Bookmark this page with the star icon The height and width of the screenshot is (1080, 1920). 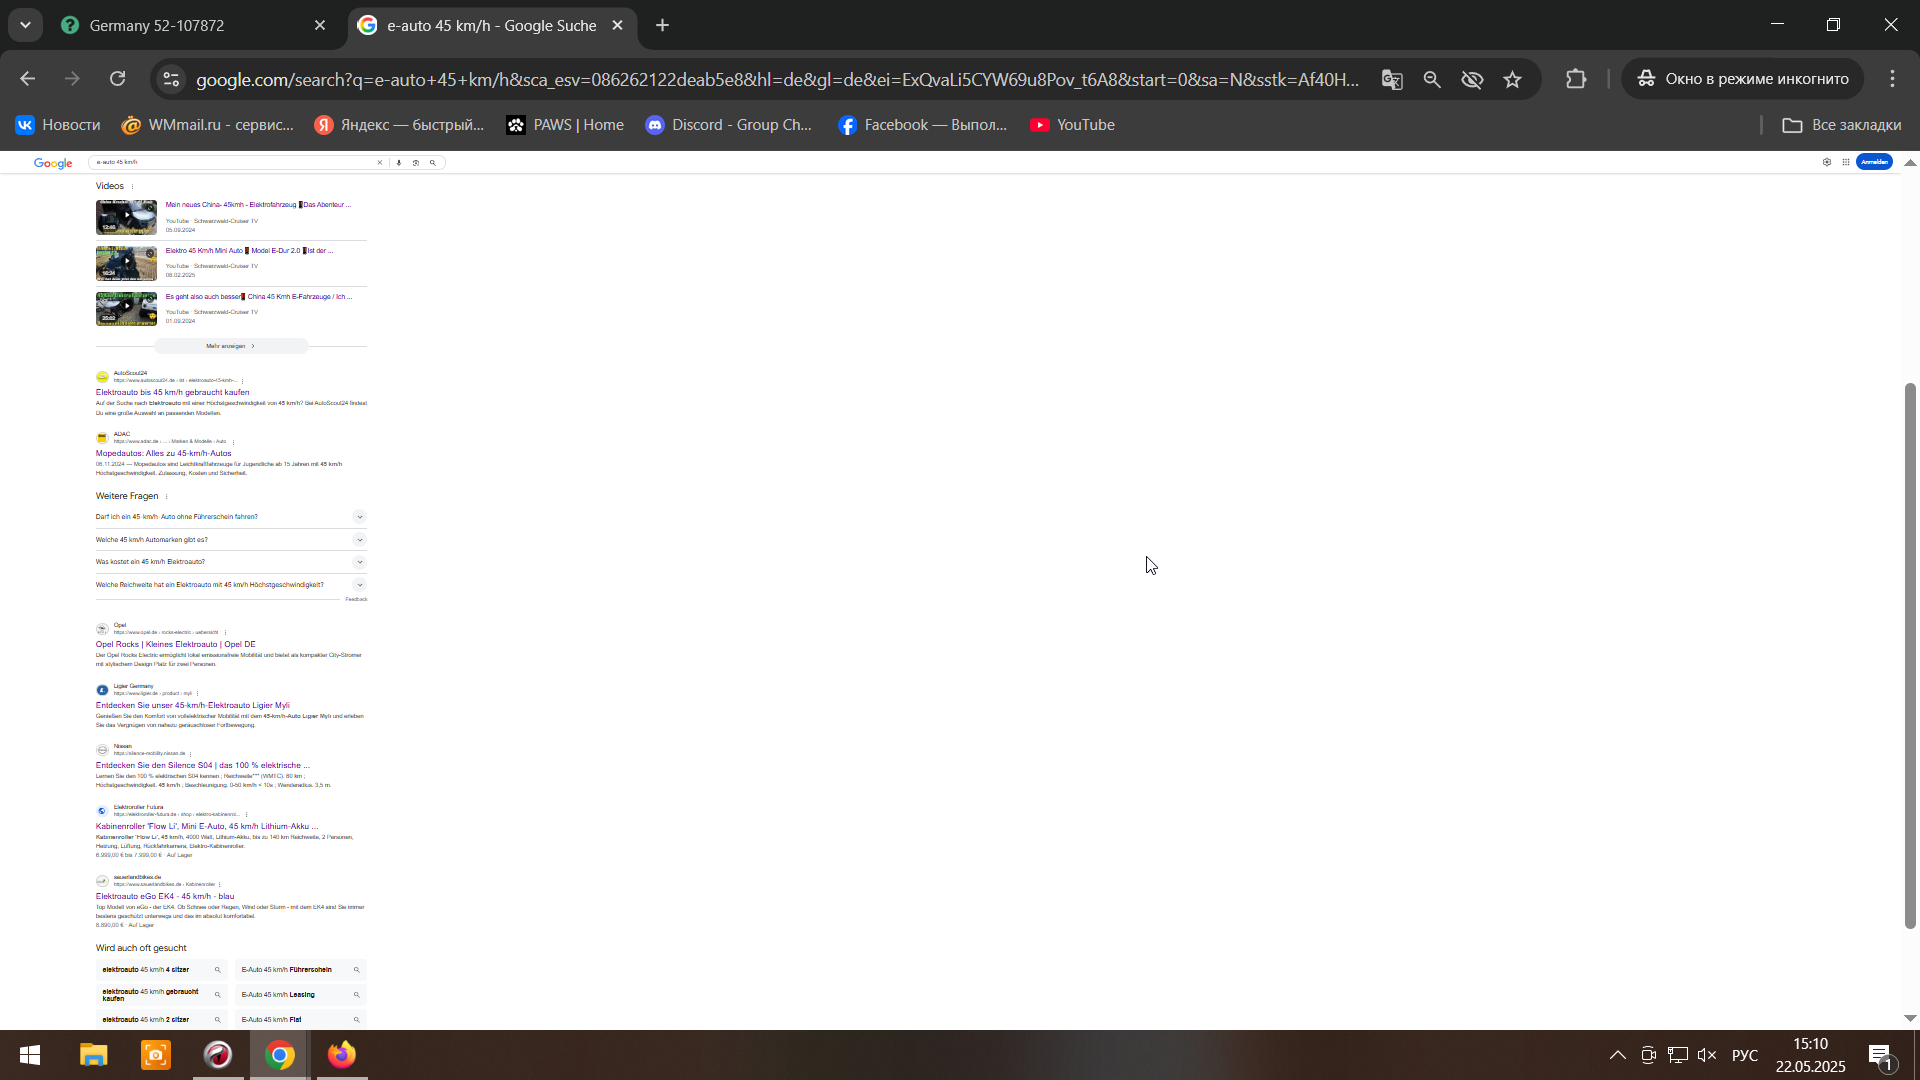(x=1512, y=79)
